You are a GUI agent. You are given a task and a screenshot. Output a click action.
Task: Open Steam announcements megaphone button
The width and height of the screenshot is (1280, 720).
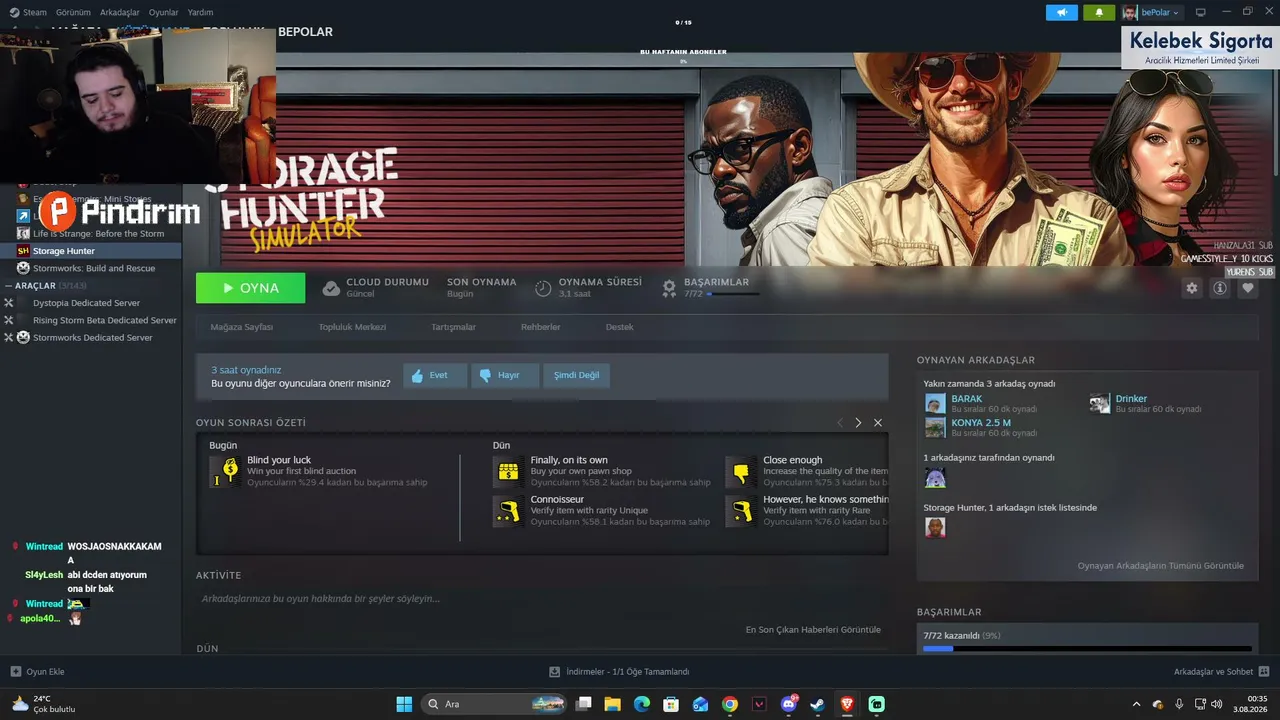(x=1062, y=12)
